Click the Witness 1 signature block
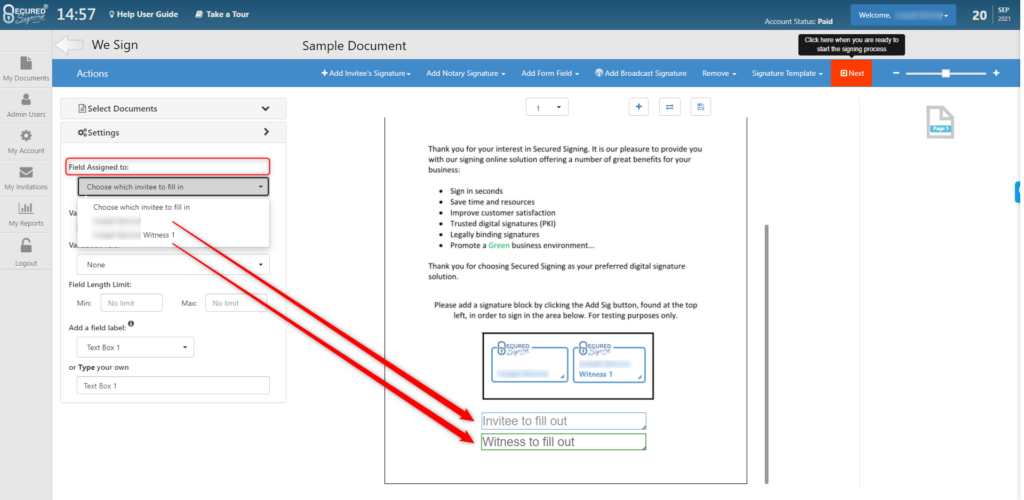Screen dimensions: 1024x500 (x=609, y=364)
